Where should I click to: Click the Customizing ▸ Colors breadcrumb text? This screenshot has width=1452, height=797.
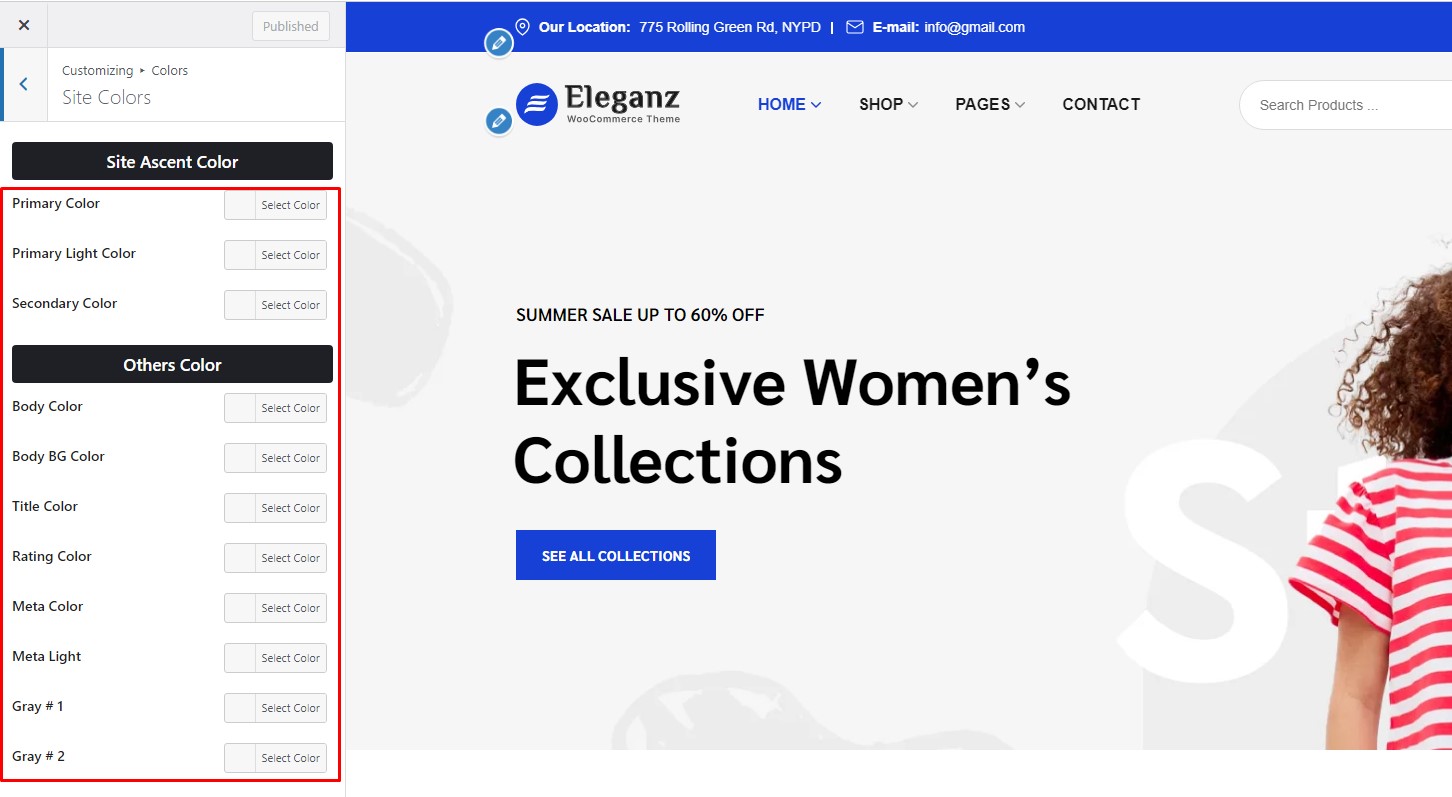pos(125,70)
